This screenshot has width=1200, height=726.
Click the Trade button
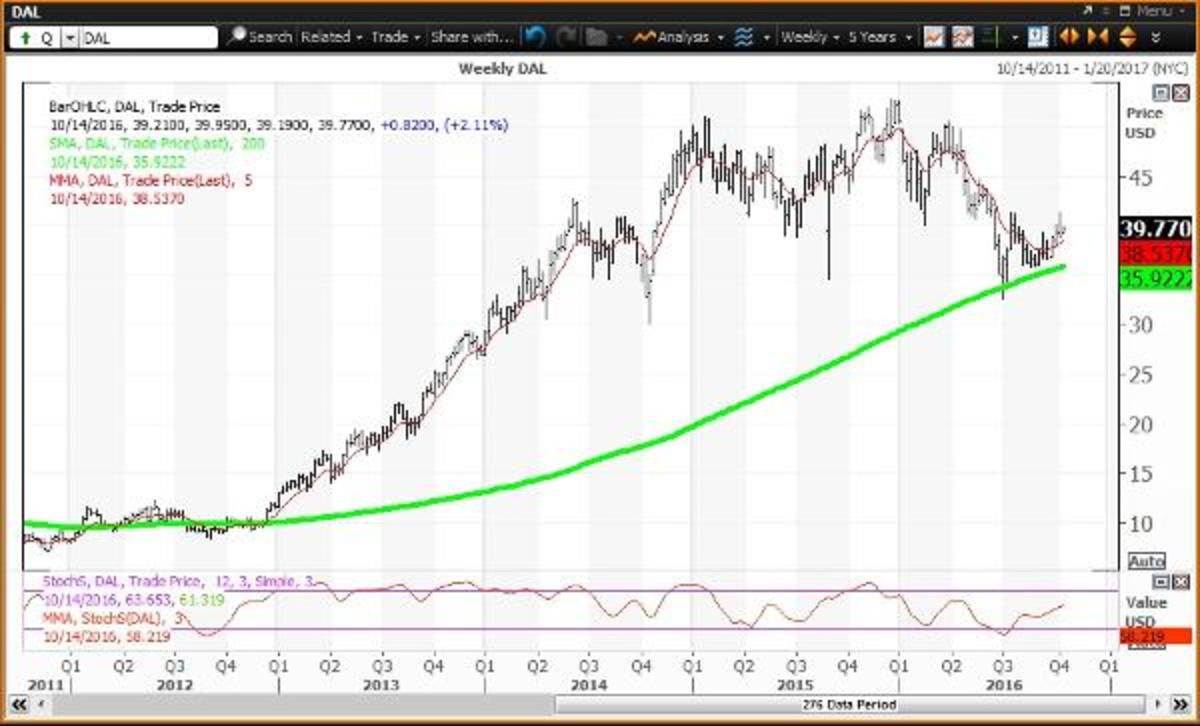(392, 37)
